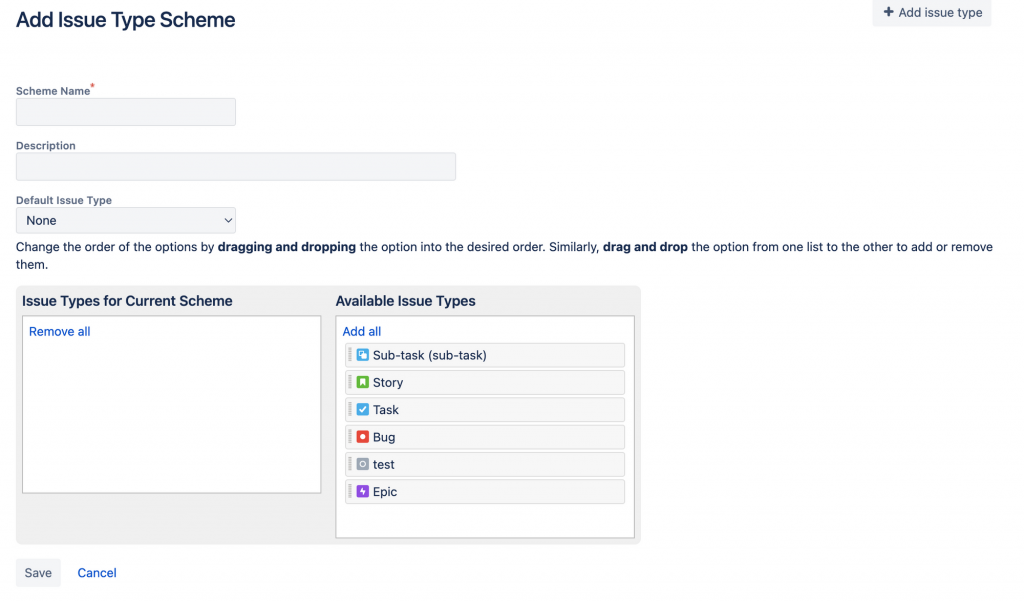Click the green Story issue type icon

[363, 382]
